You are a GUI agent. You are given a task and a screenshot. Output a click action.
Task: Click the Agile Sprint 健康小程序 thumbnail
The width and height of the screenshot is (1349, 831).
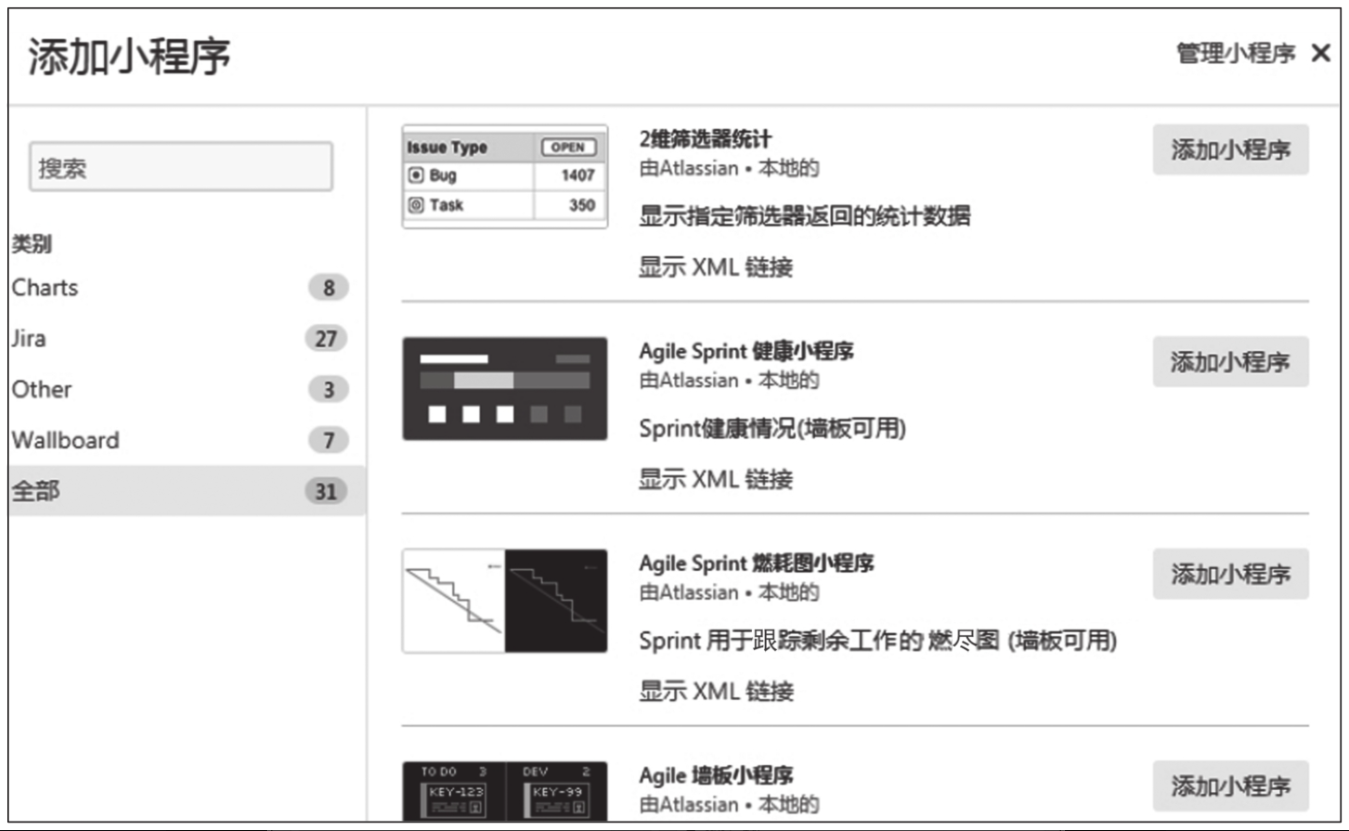click(505, 389)
